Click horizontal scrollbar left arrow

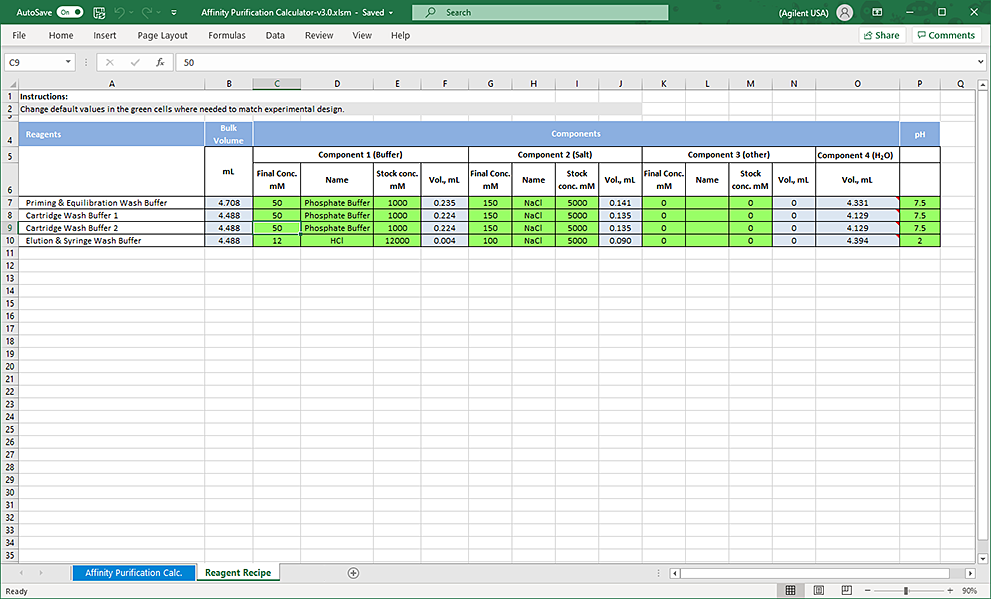[x=675, y=573]
